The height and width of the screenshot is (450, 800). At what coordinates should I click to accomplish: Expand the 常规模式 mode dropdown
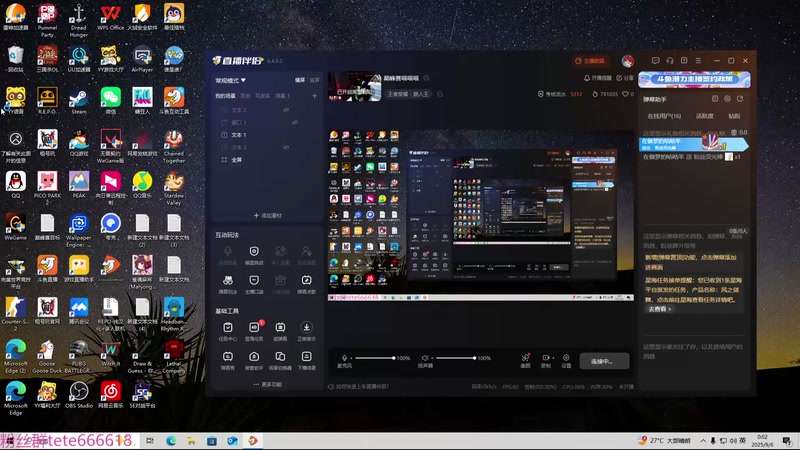click(x=231, y=80)
